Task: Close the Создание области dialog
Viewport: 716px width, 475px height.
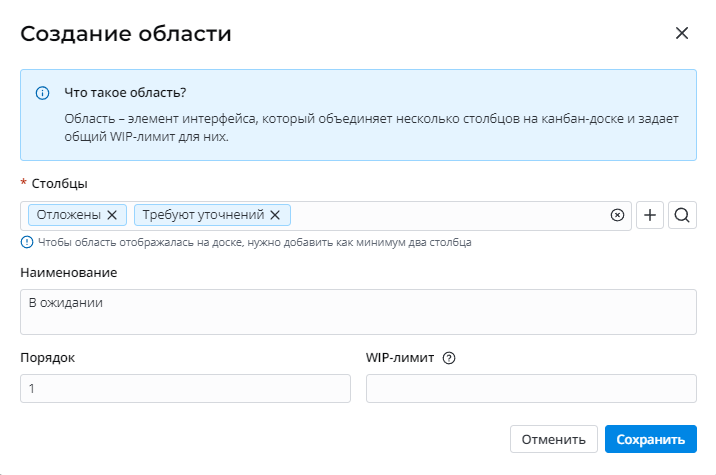Action: [682, 33]
